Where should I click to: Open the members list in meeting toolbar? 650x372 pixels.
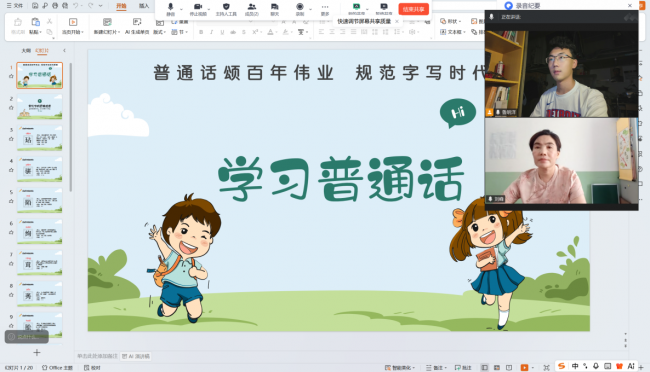[252, 9]
